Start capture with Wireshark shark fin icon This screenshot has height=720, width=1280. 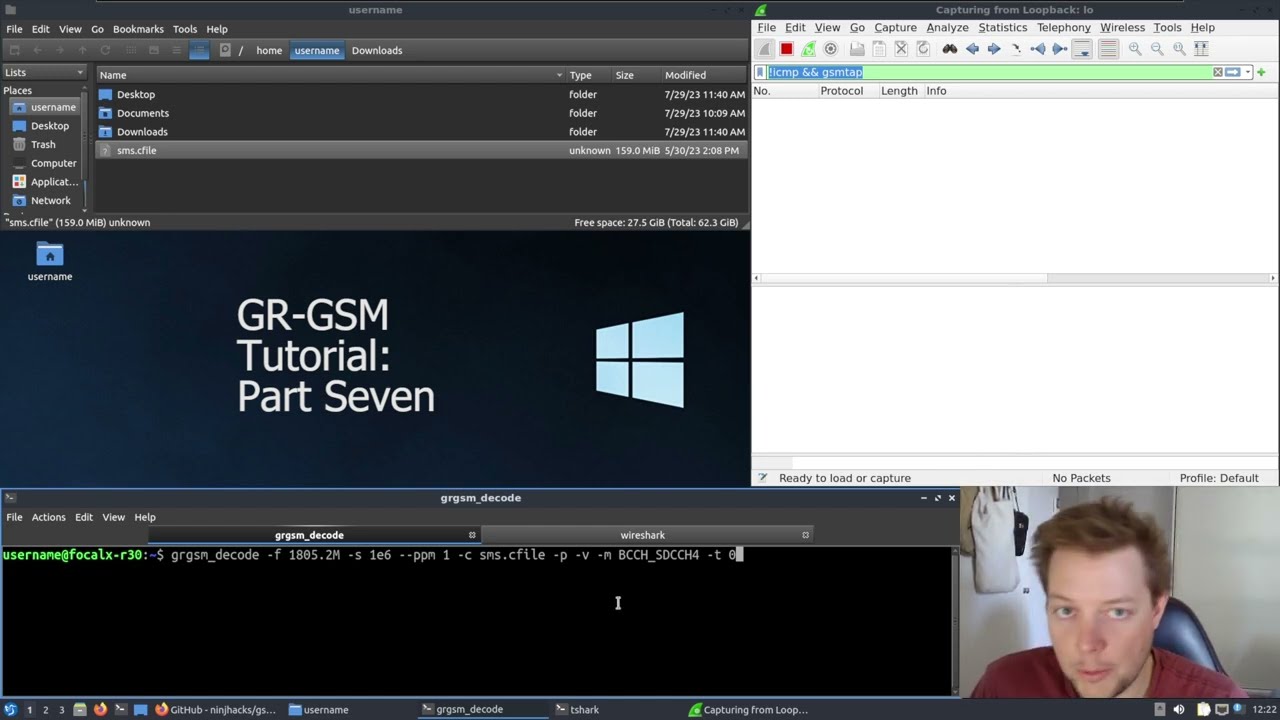pyautogui.click(x=764, y=49)
